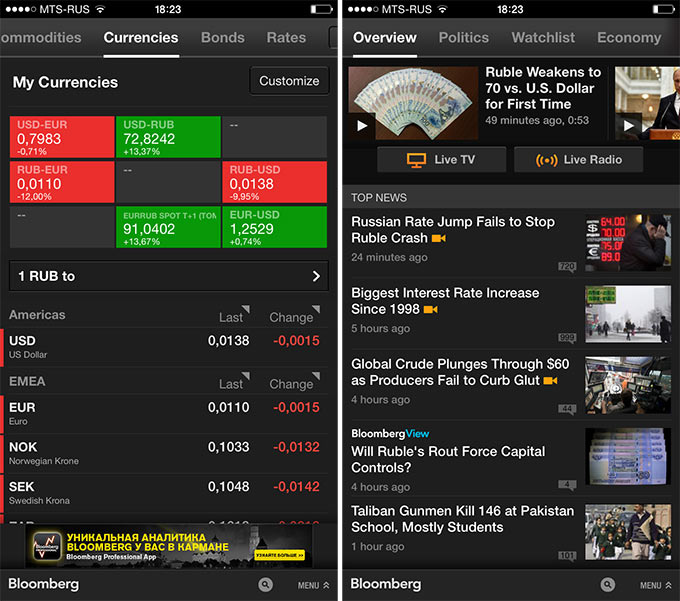Expand MENU on the left screen
This screenshot has width=680, height=601.
[x=313, y=585]
